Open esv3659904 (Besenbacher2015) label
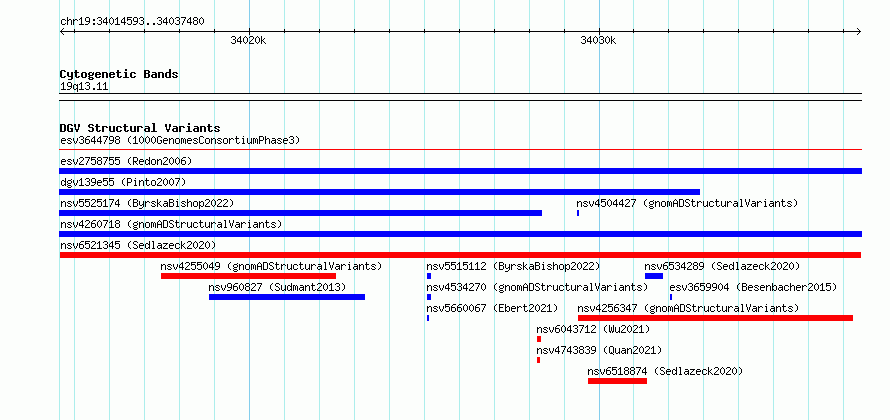Screen dimensions: 890x420 [x=753, y=287]
